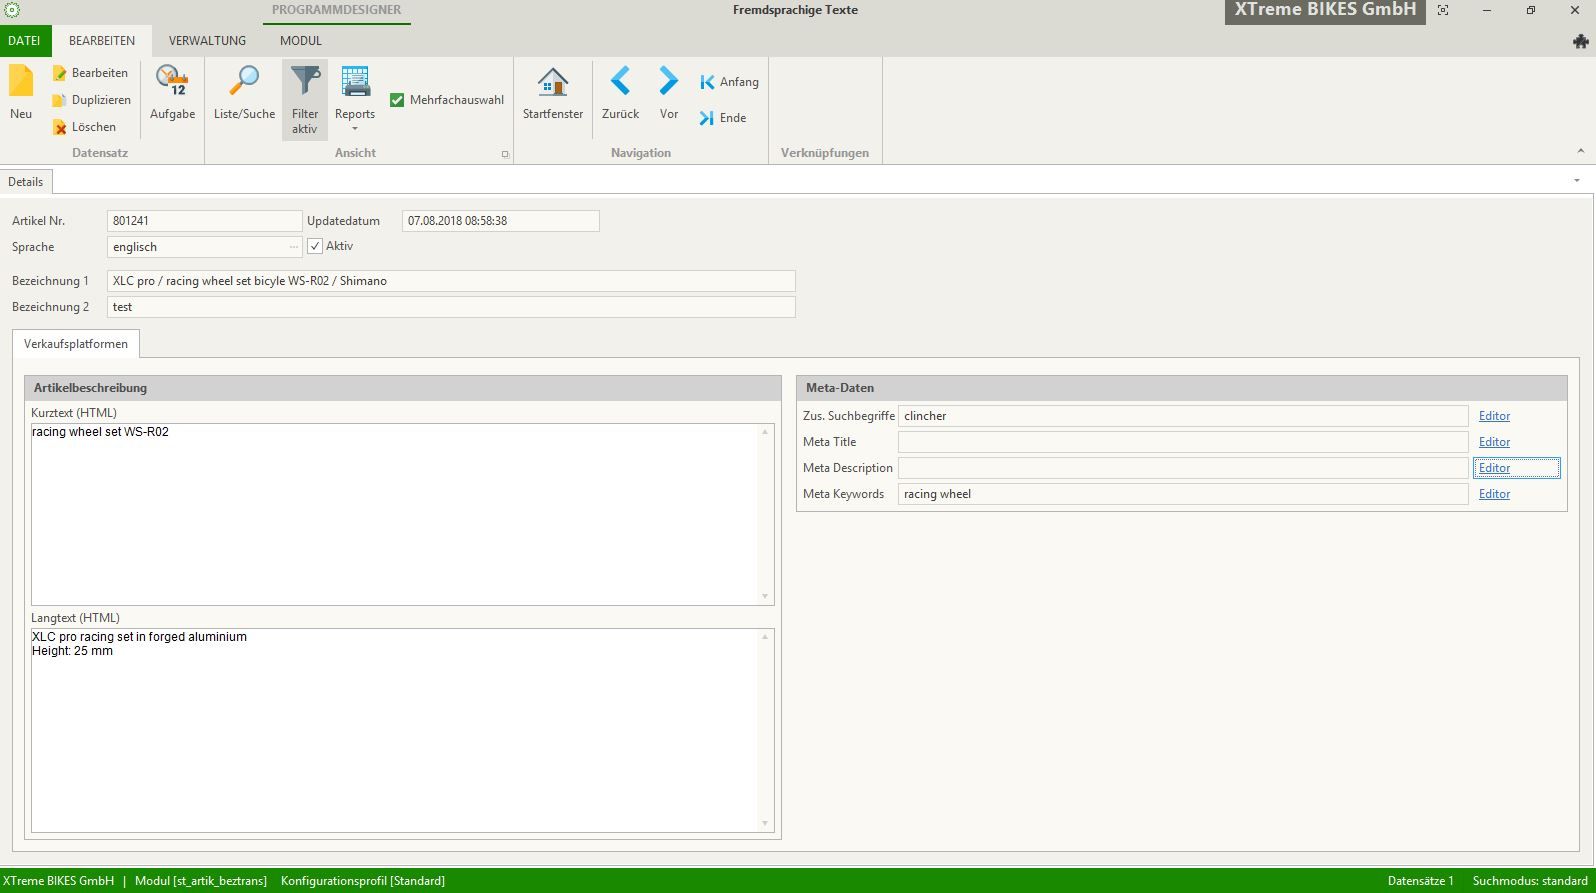Switch to the VERWALTUNG ribbon tab

tap(207, 41)
